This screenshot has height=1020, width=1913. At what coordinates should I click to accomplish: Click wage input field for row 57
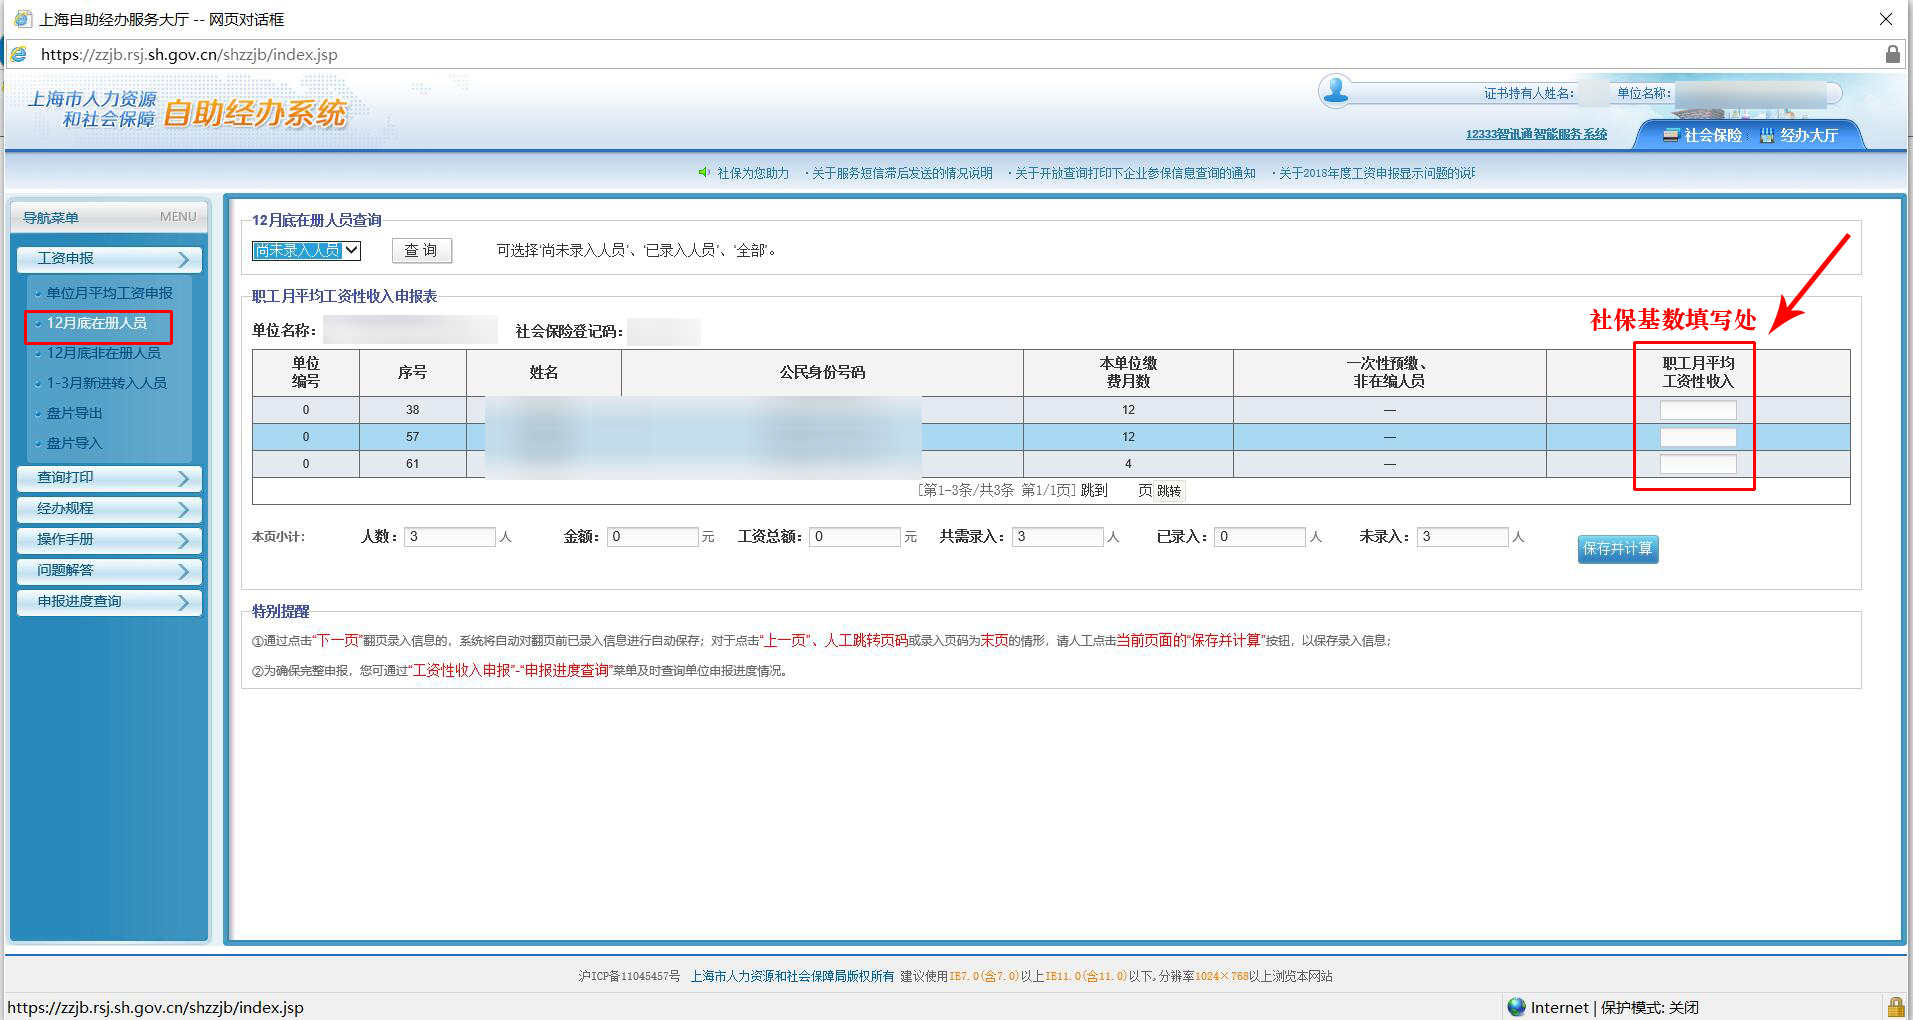point(1698,437)
